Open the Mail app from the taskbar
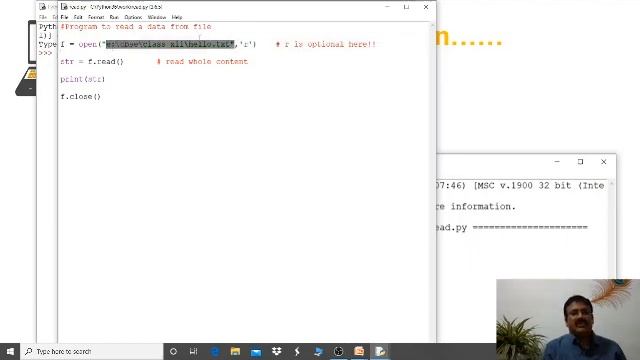Image resolution: width=640 pixels, height=360 pixels. pos(256,351)
